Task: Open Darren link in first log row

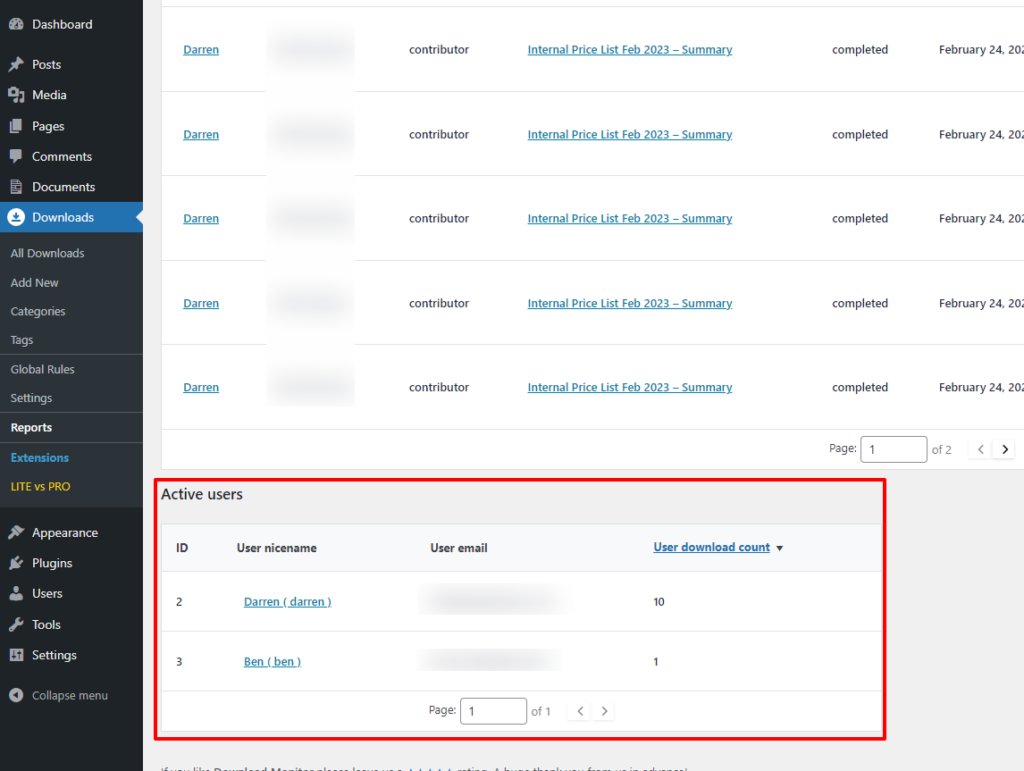Action: click(200, 50)
